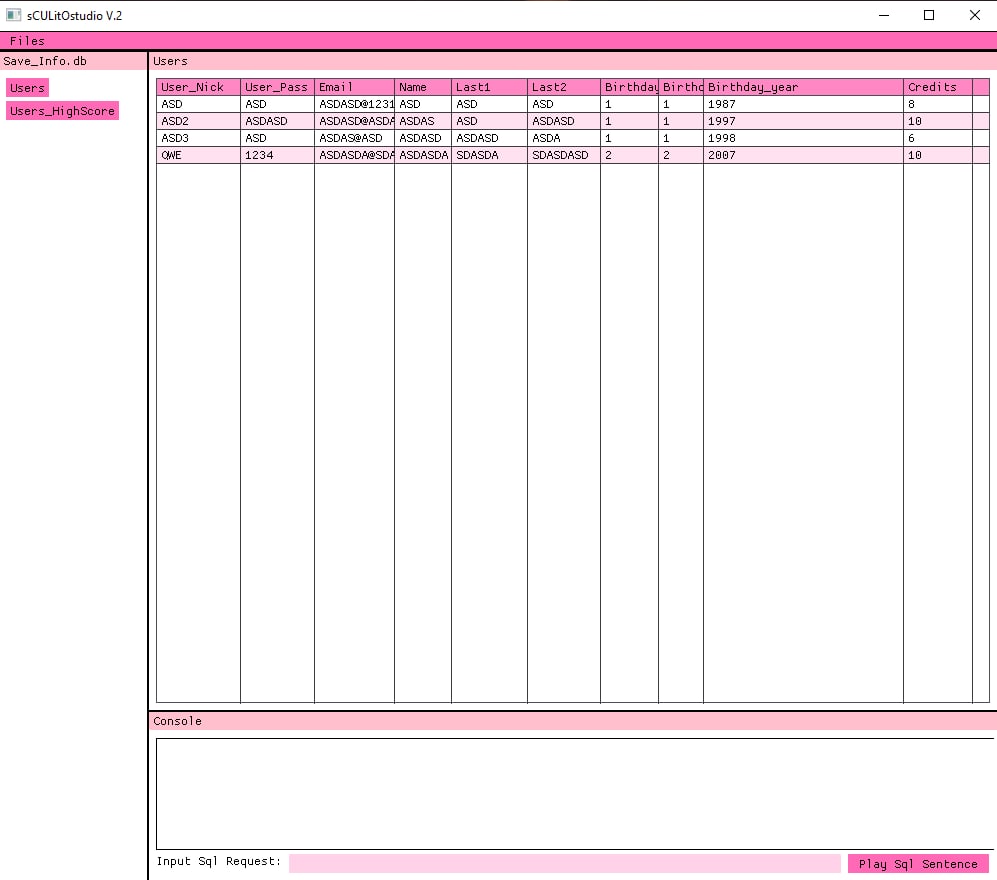Select the 1998 birthday year cell
This screenshot has width=997, height=880.
[x=803, y=138]
